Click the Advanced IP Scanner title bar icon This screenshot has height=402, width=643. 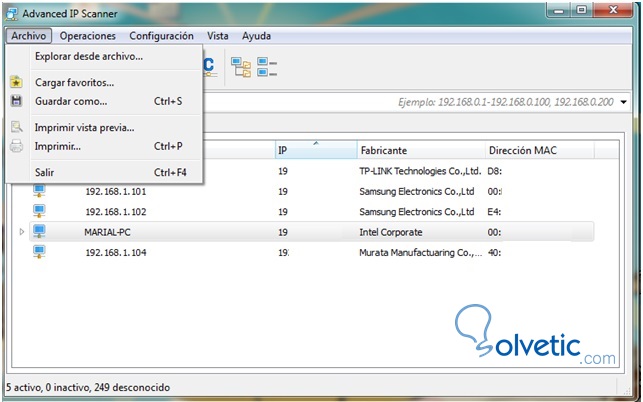click(11, 14)
